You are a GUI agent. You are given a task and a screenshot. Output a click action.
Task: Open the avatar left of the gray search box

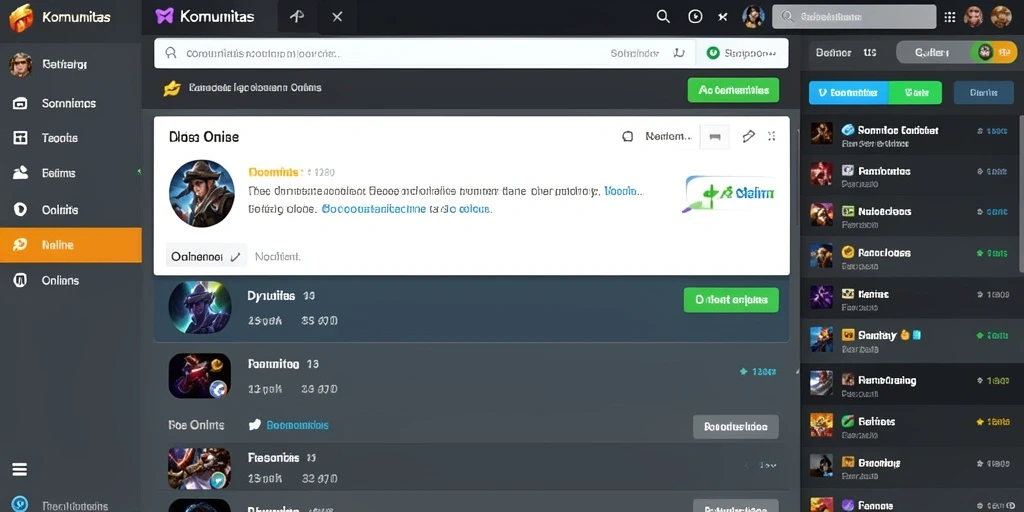[x=754, y=17]
